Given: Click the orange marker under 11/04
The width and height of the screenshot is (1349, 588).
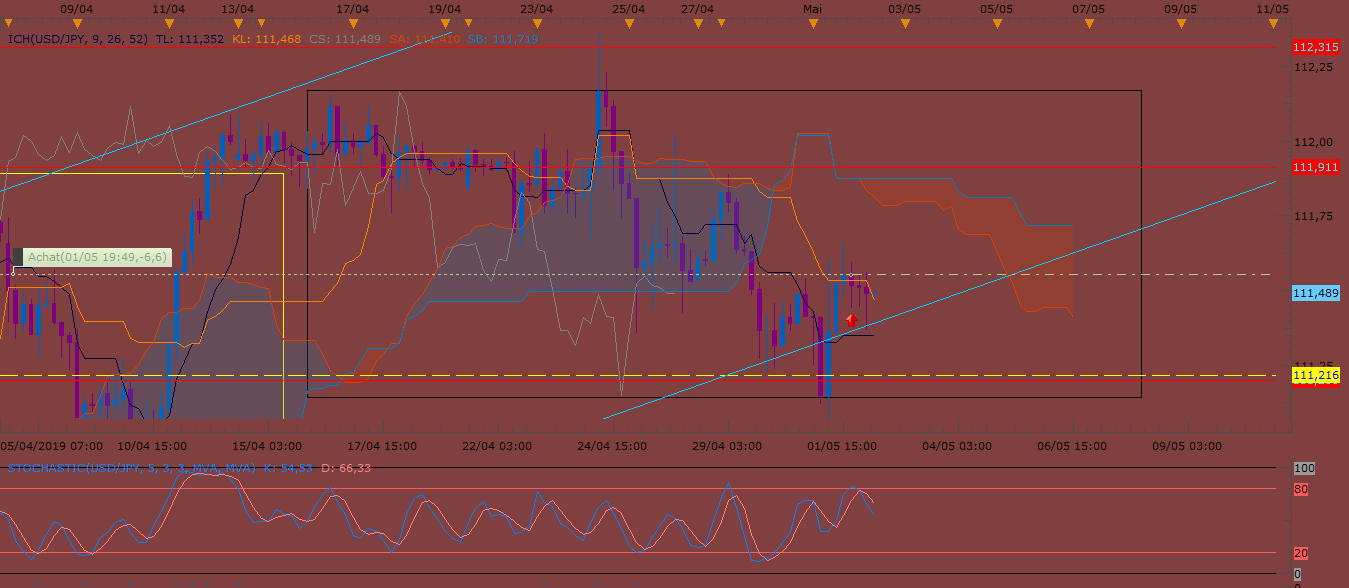Looking at the screenshot, I should (169, 22).
